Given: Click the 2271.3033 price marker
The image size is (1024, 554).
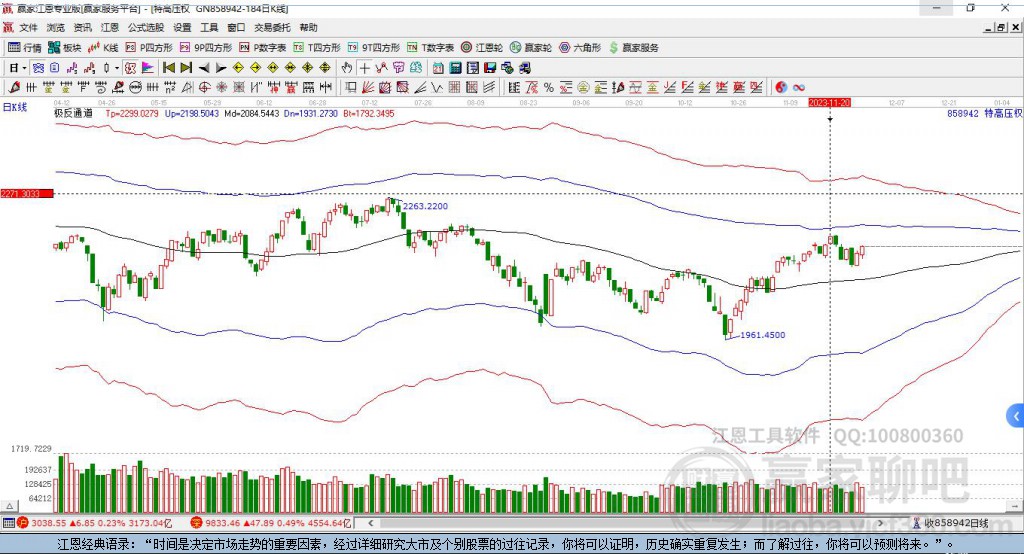Looking at the screenshot, I should pyautogui.click(x=26, y=194).
